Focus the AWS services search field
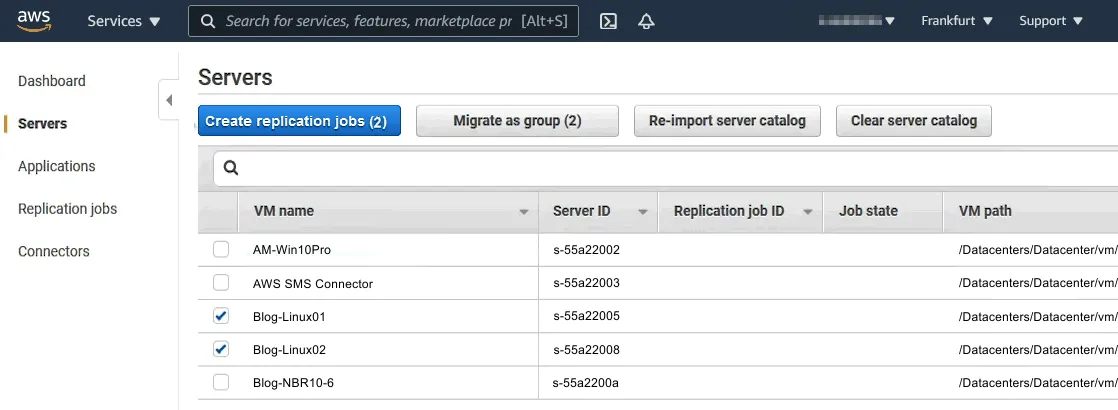This screenshot has height=410, width=1118. tap(370, 21)
